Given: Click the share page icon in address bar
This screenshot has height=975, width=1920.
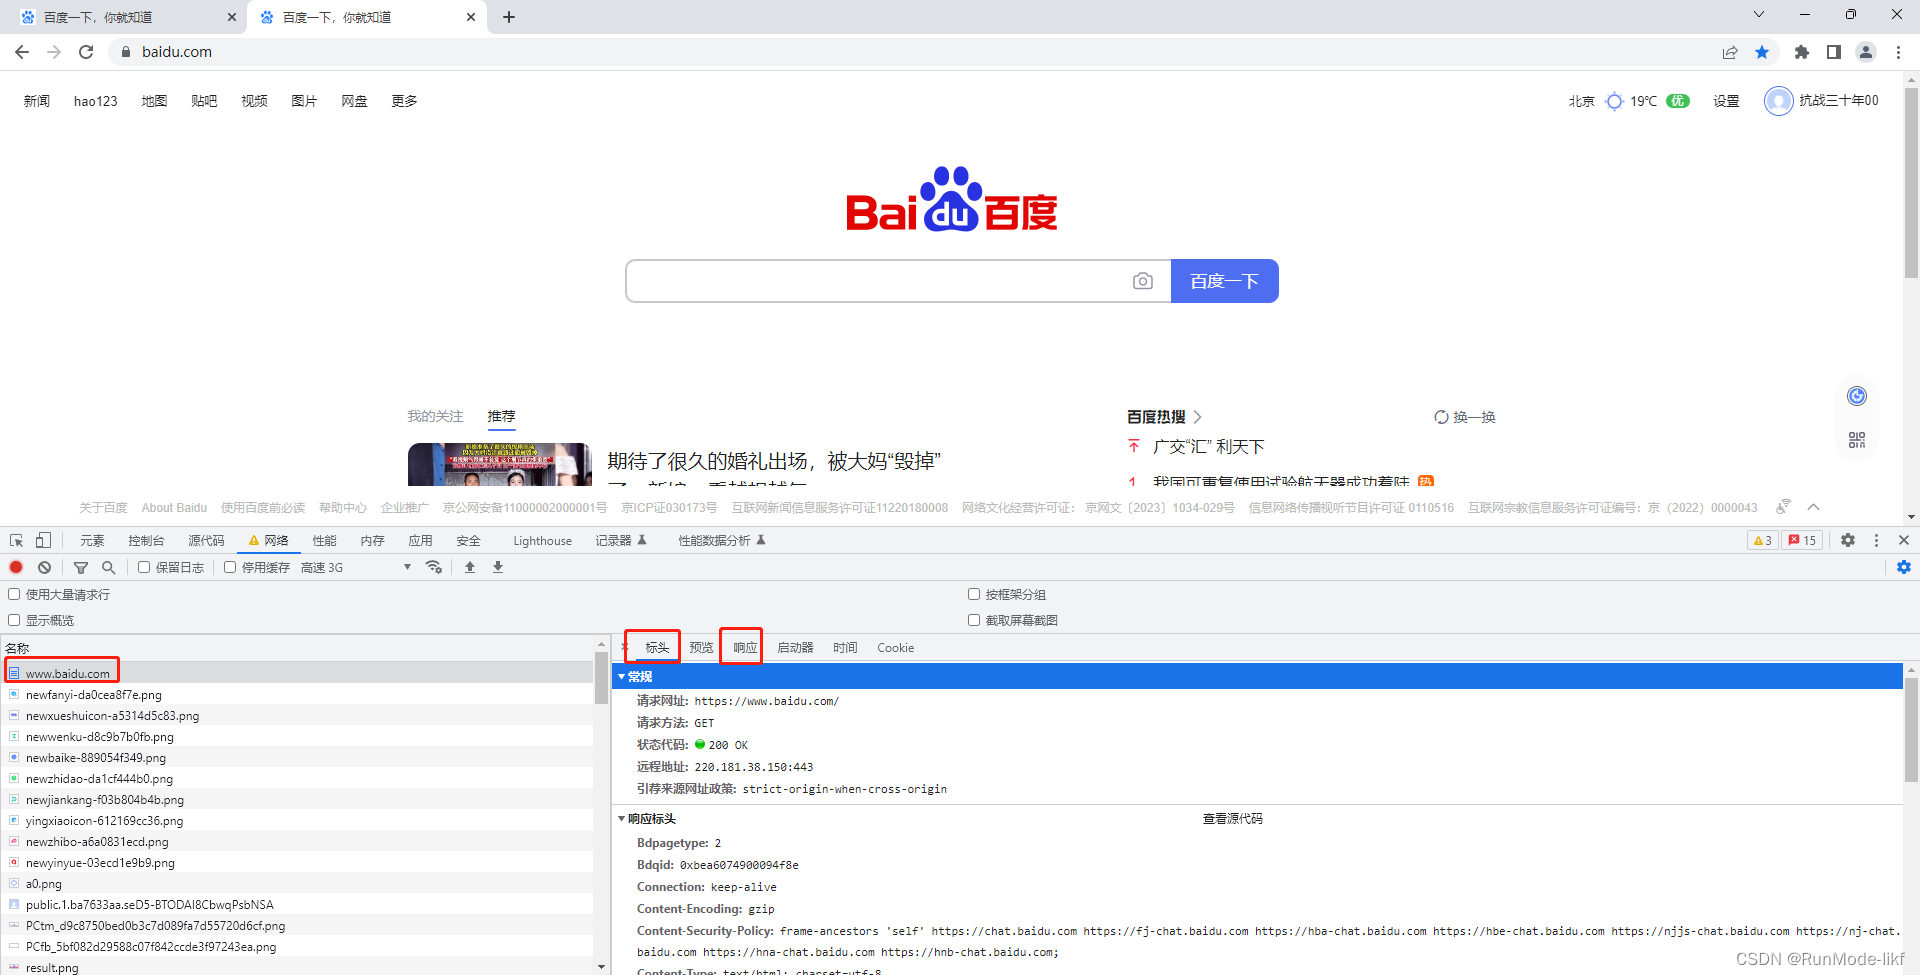Looking at the screenshot, I should [1730, 52].
